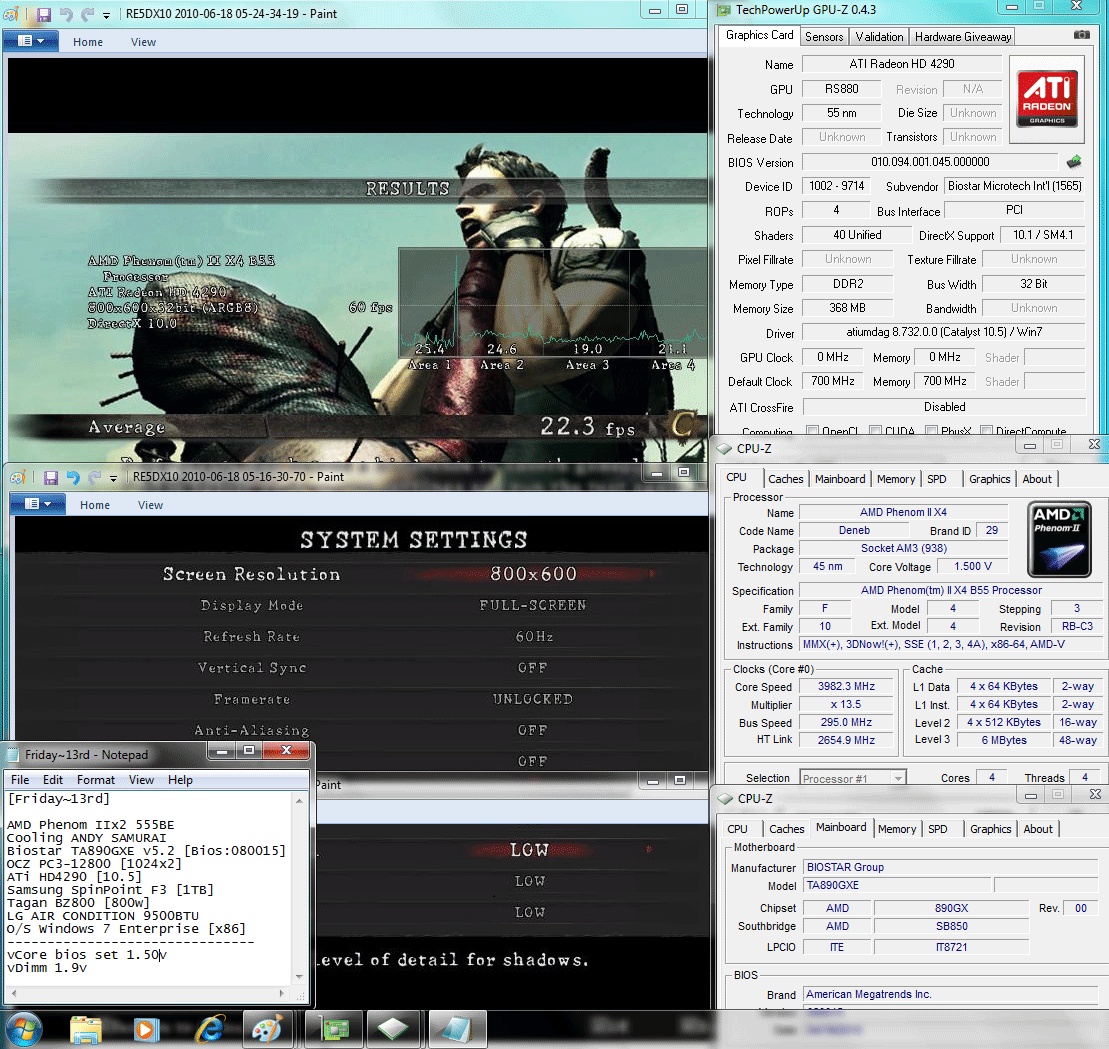Open Notepad Format menu
The width and height of the screenshot is (1109, 1049).
click(95, 779)
